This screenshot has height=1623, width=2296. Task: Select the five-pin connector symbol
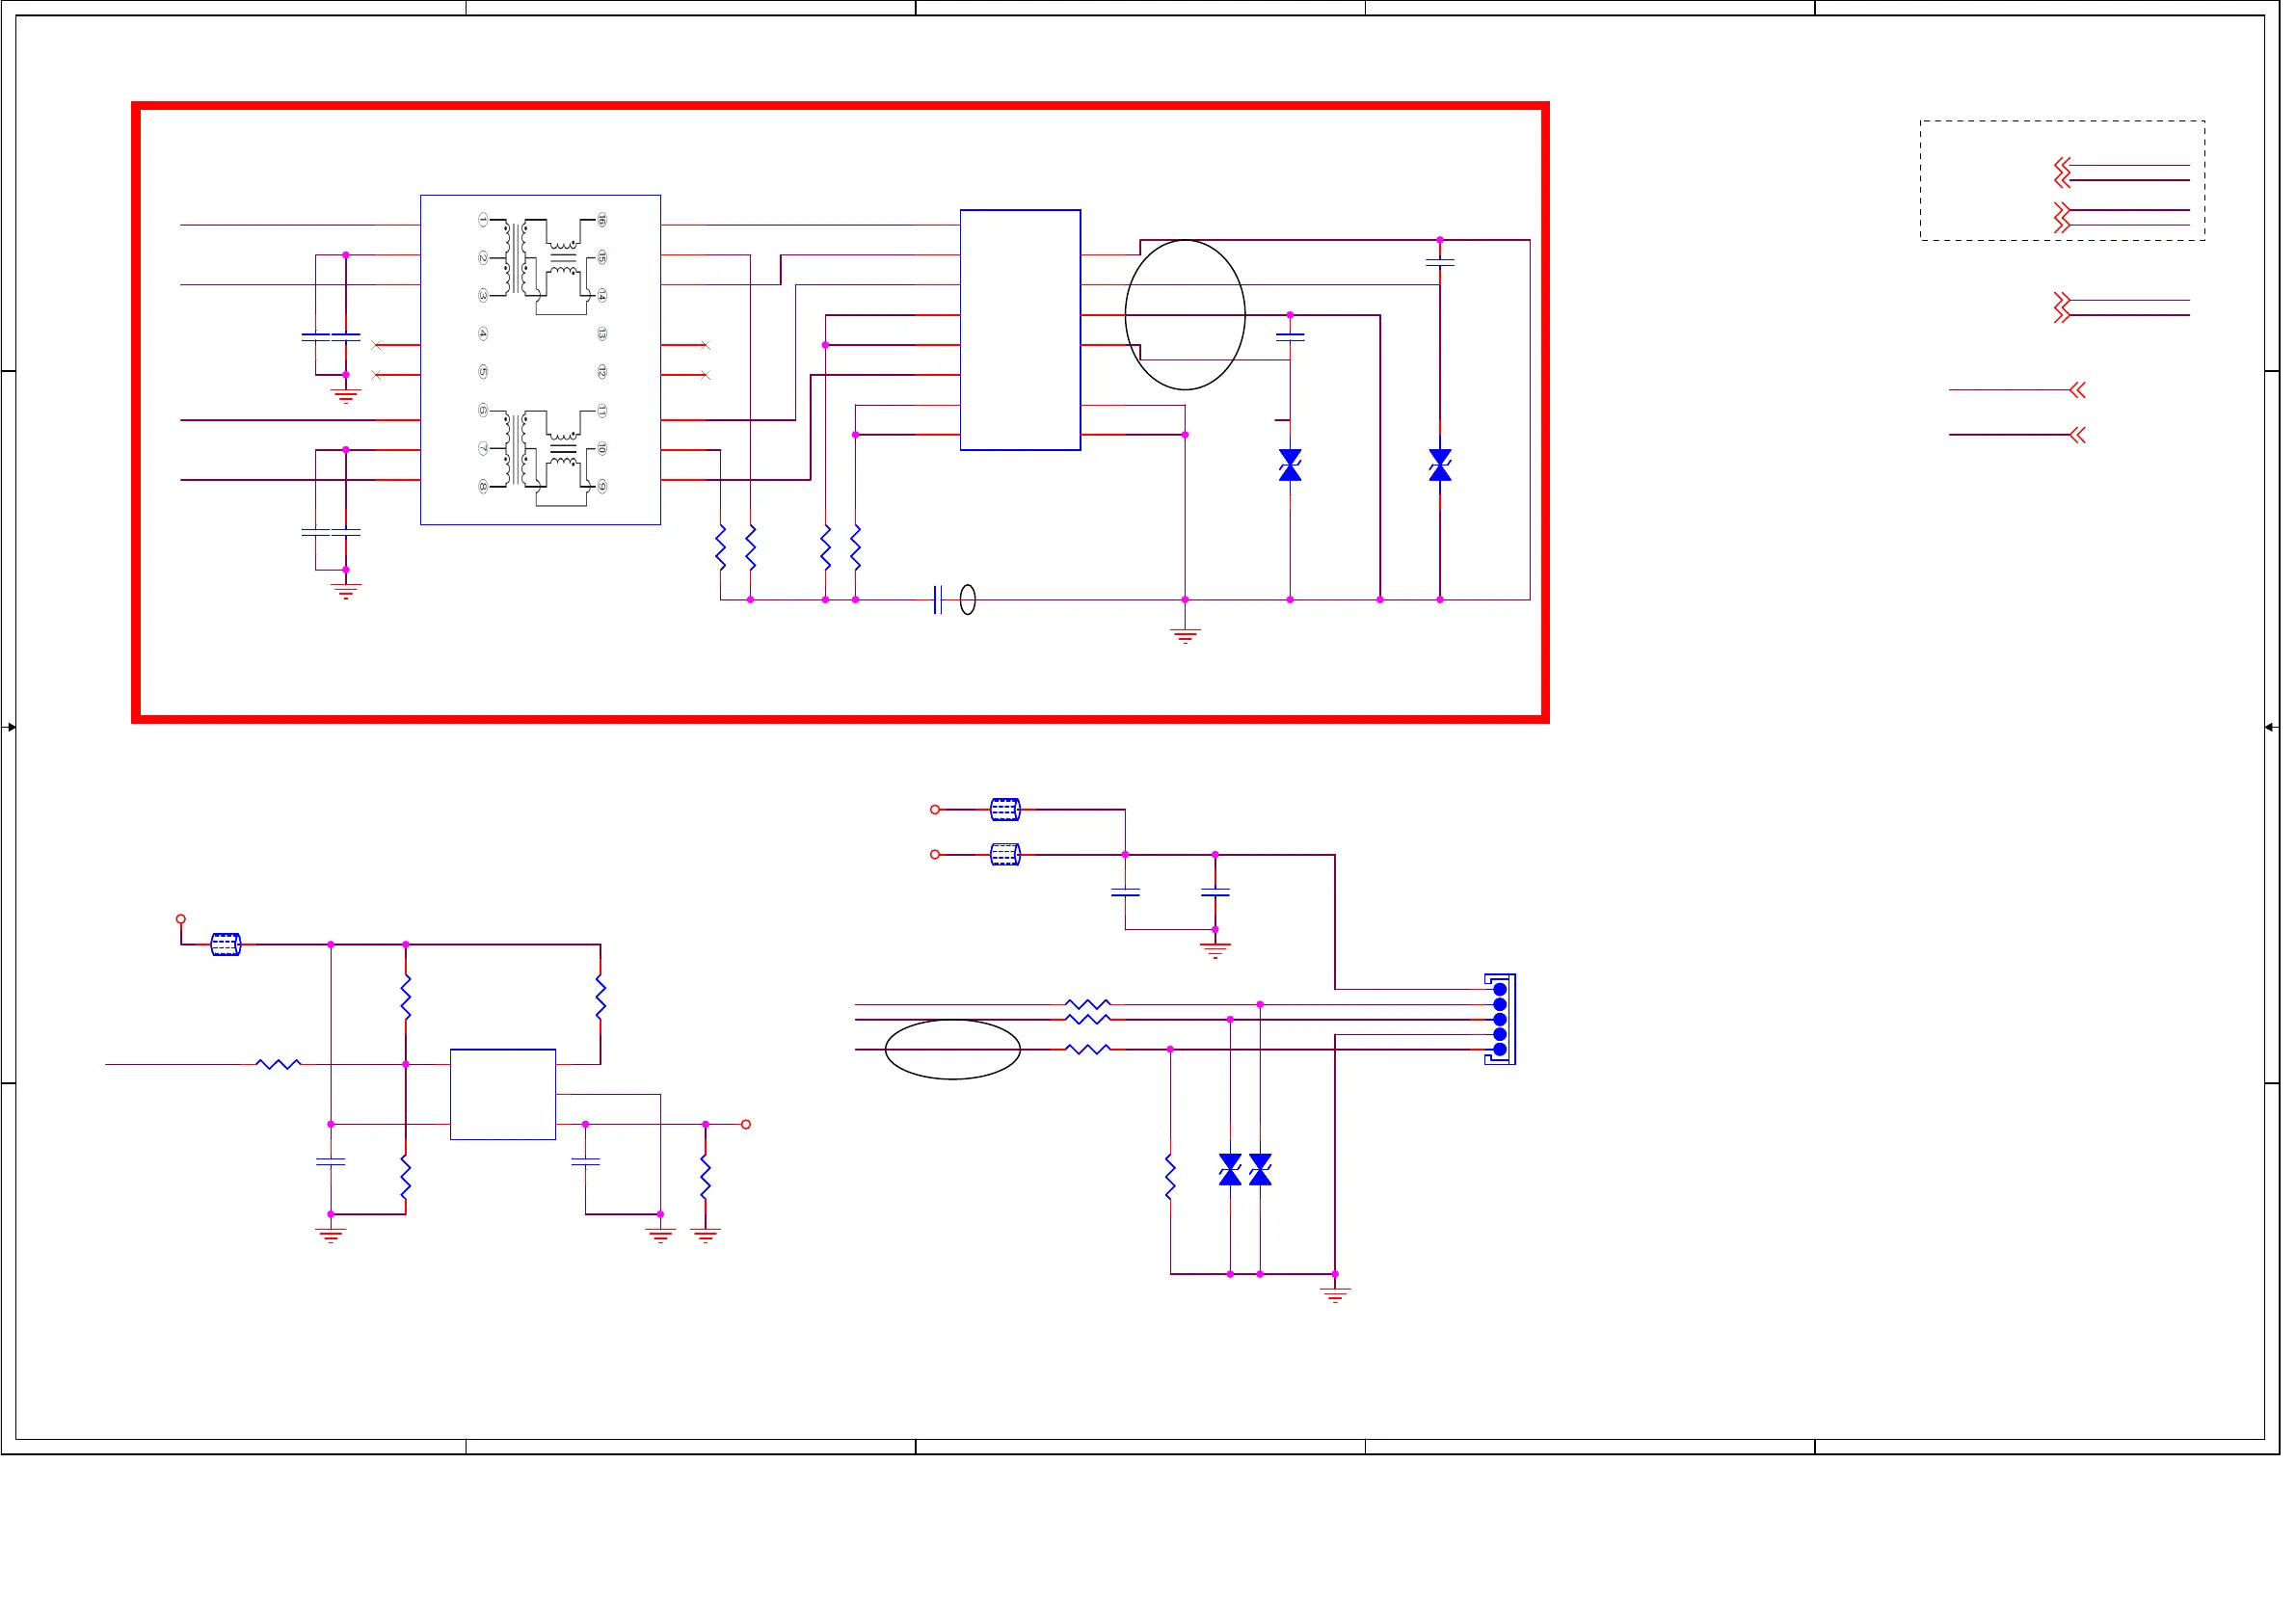pos(1500,1019)
